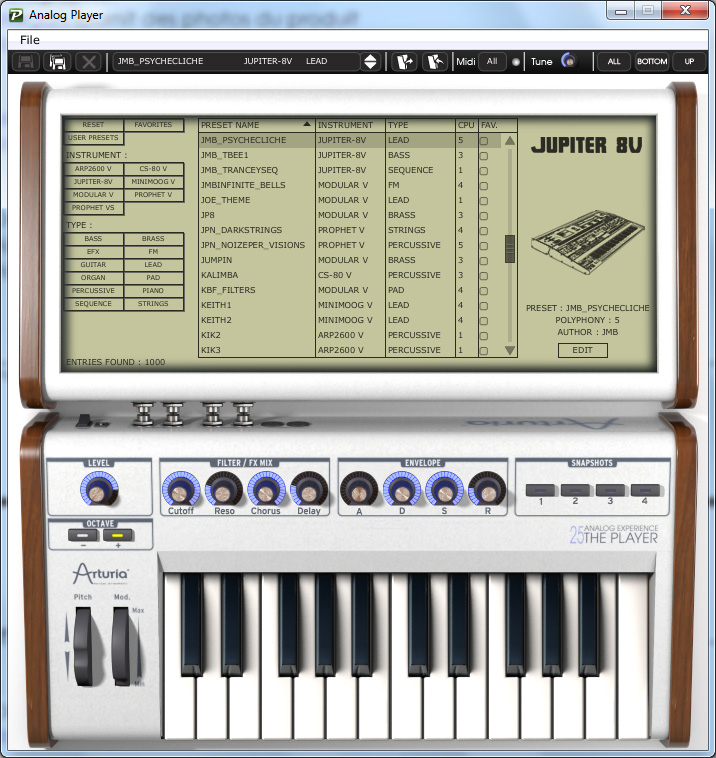Click the octave plus button

118,536
